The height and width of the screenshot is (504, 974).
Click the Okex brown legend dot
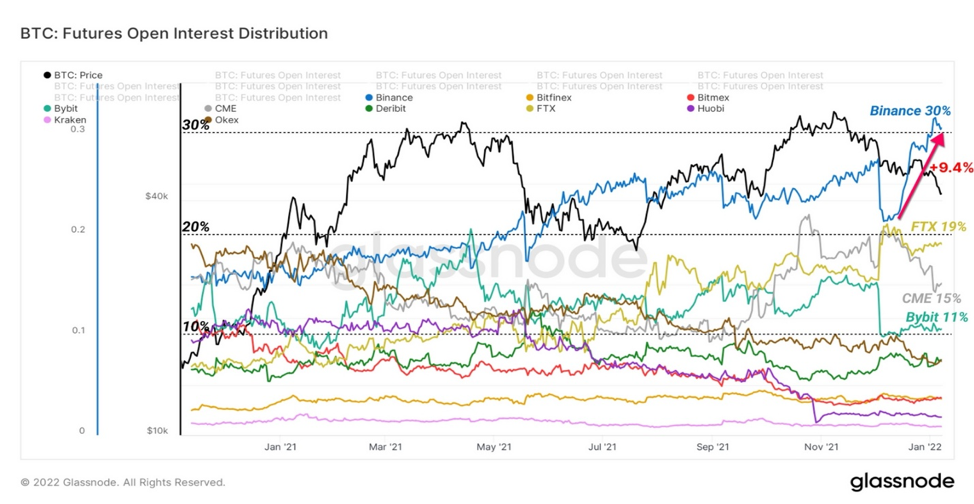coord(208,120)
